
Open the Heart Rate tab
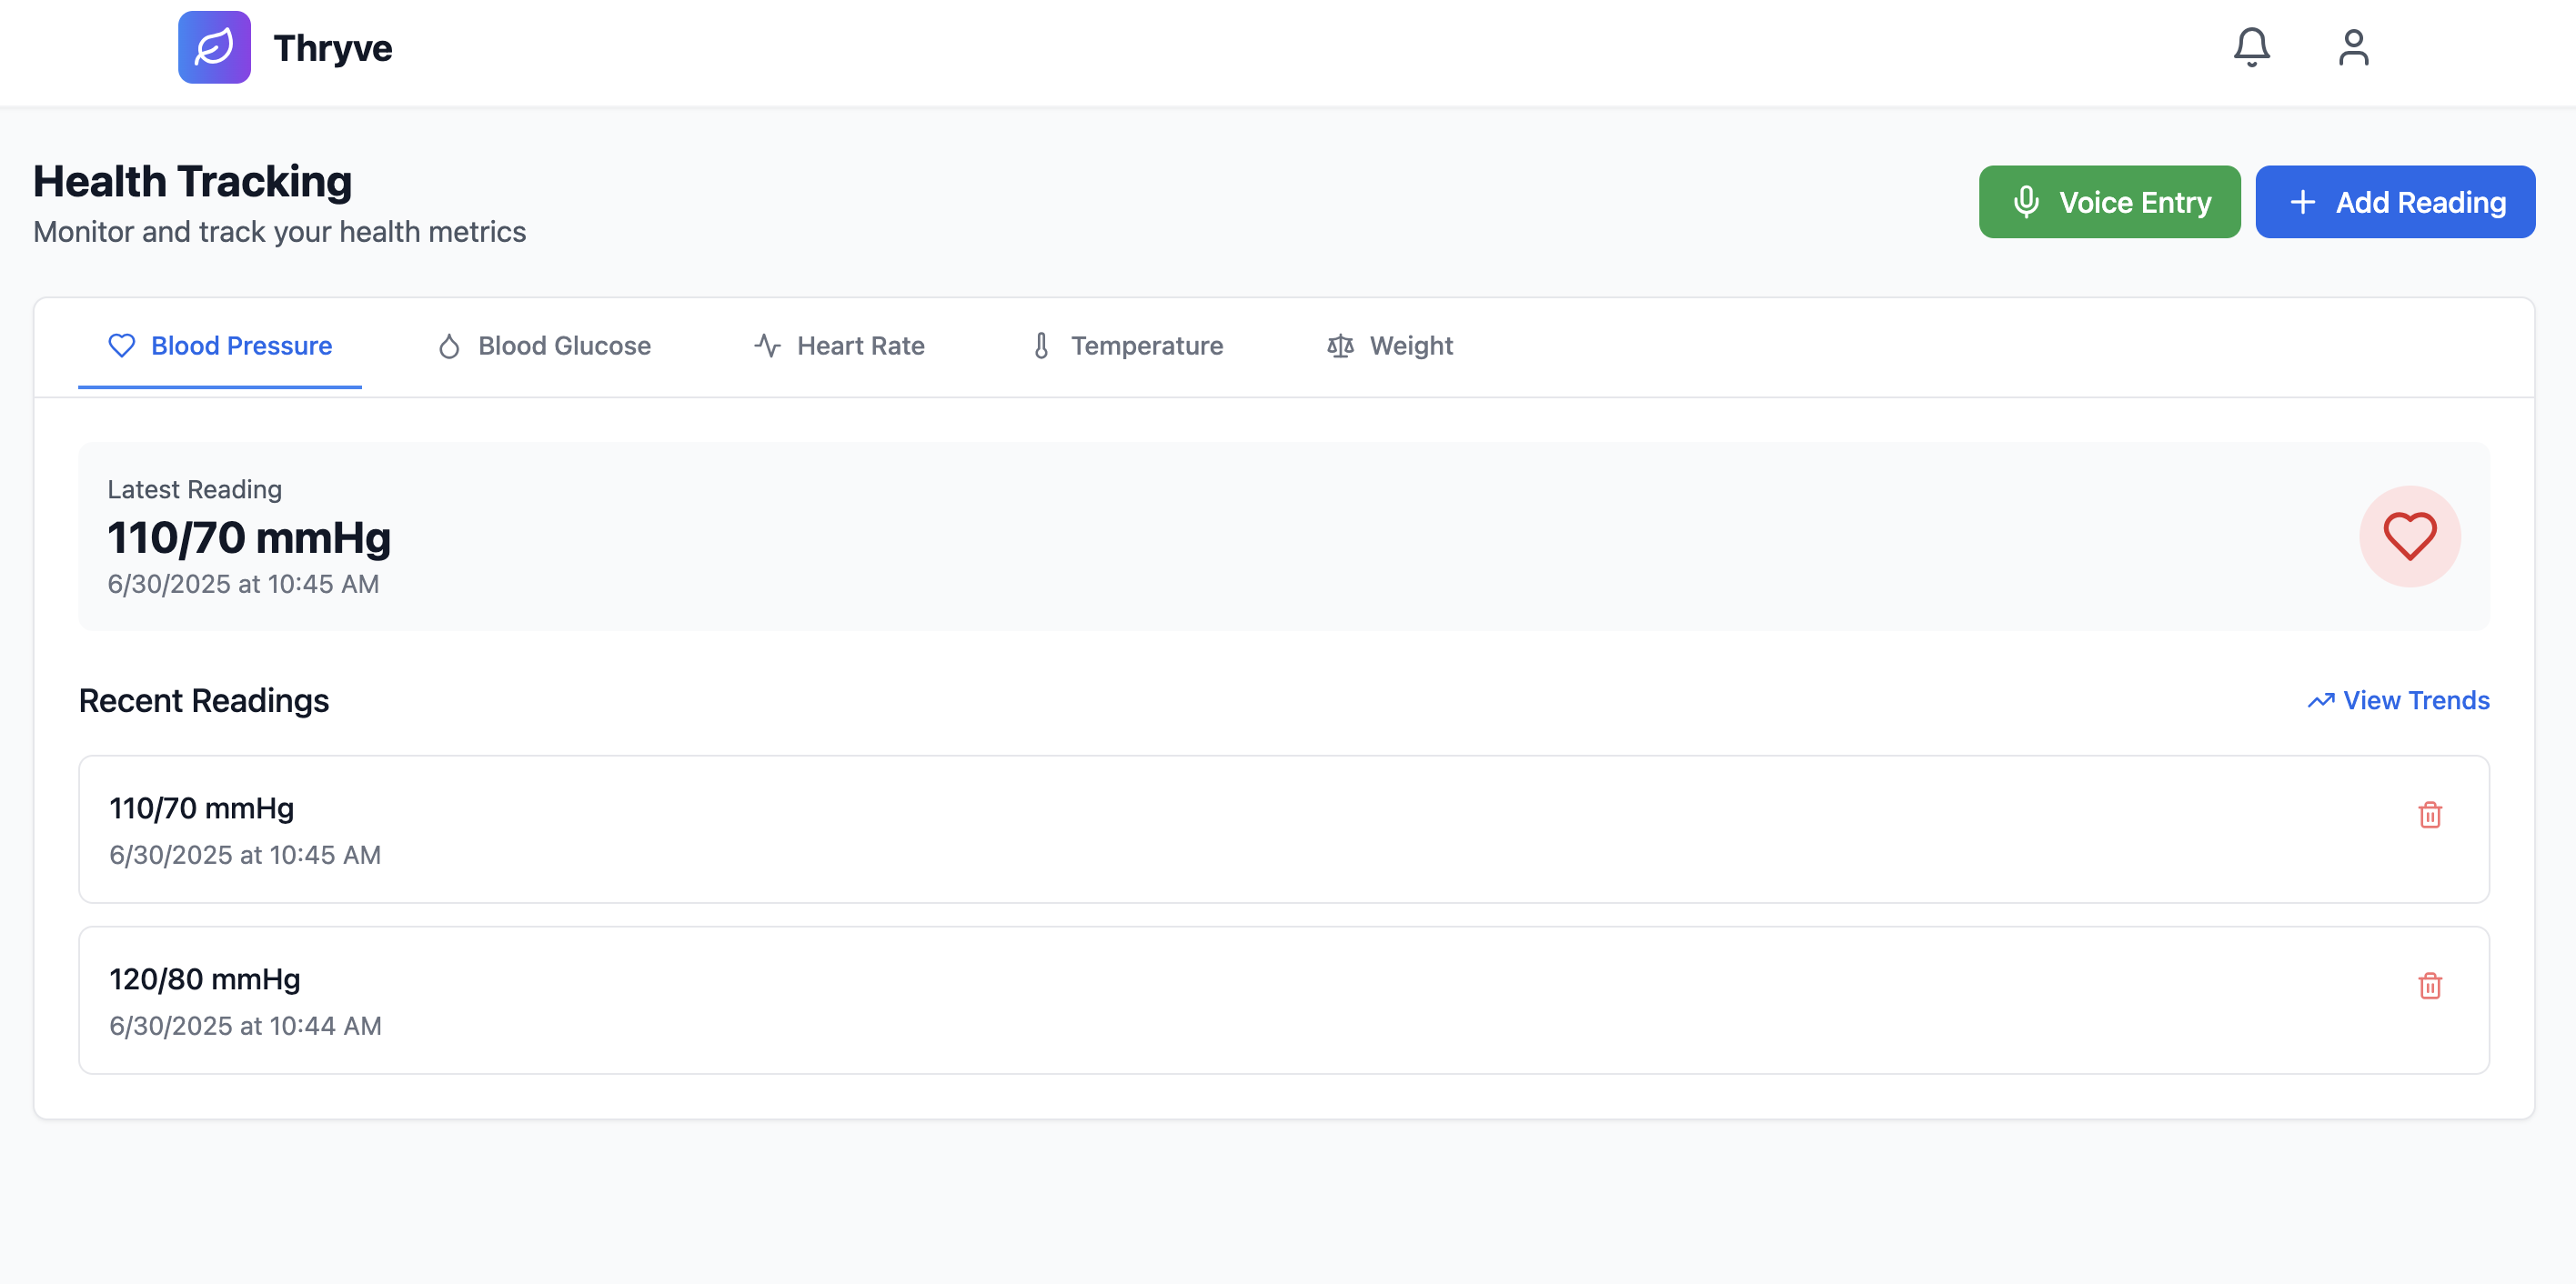(839, 346)
